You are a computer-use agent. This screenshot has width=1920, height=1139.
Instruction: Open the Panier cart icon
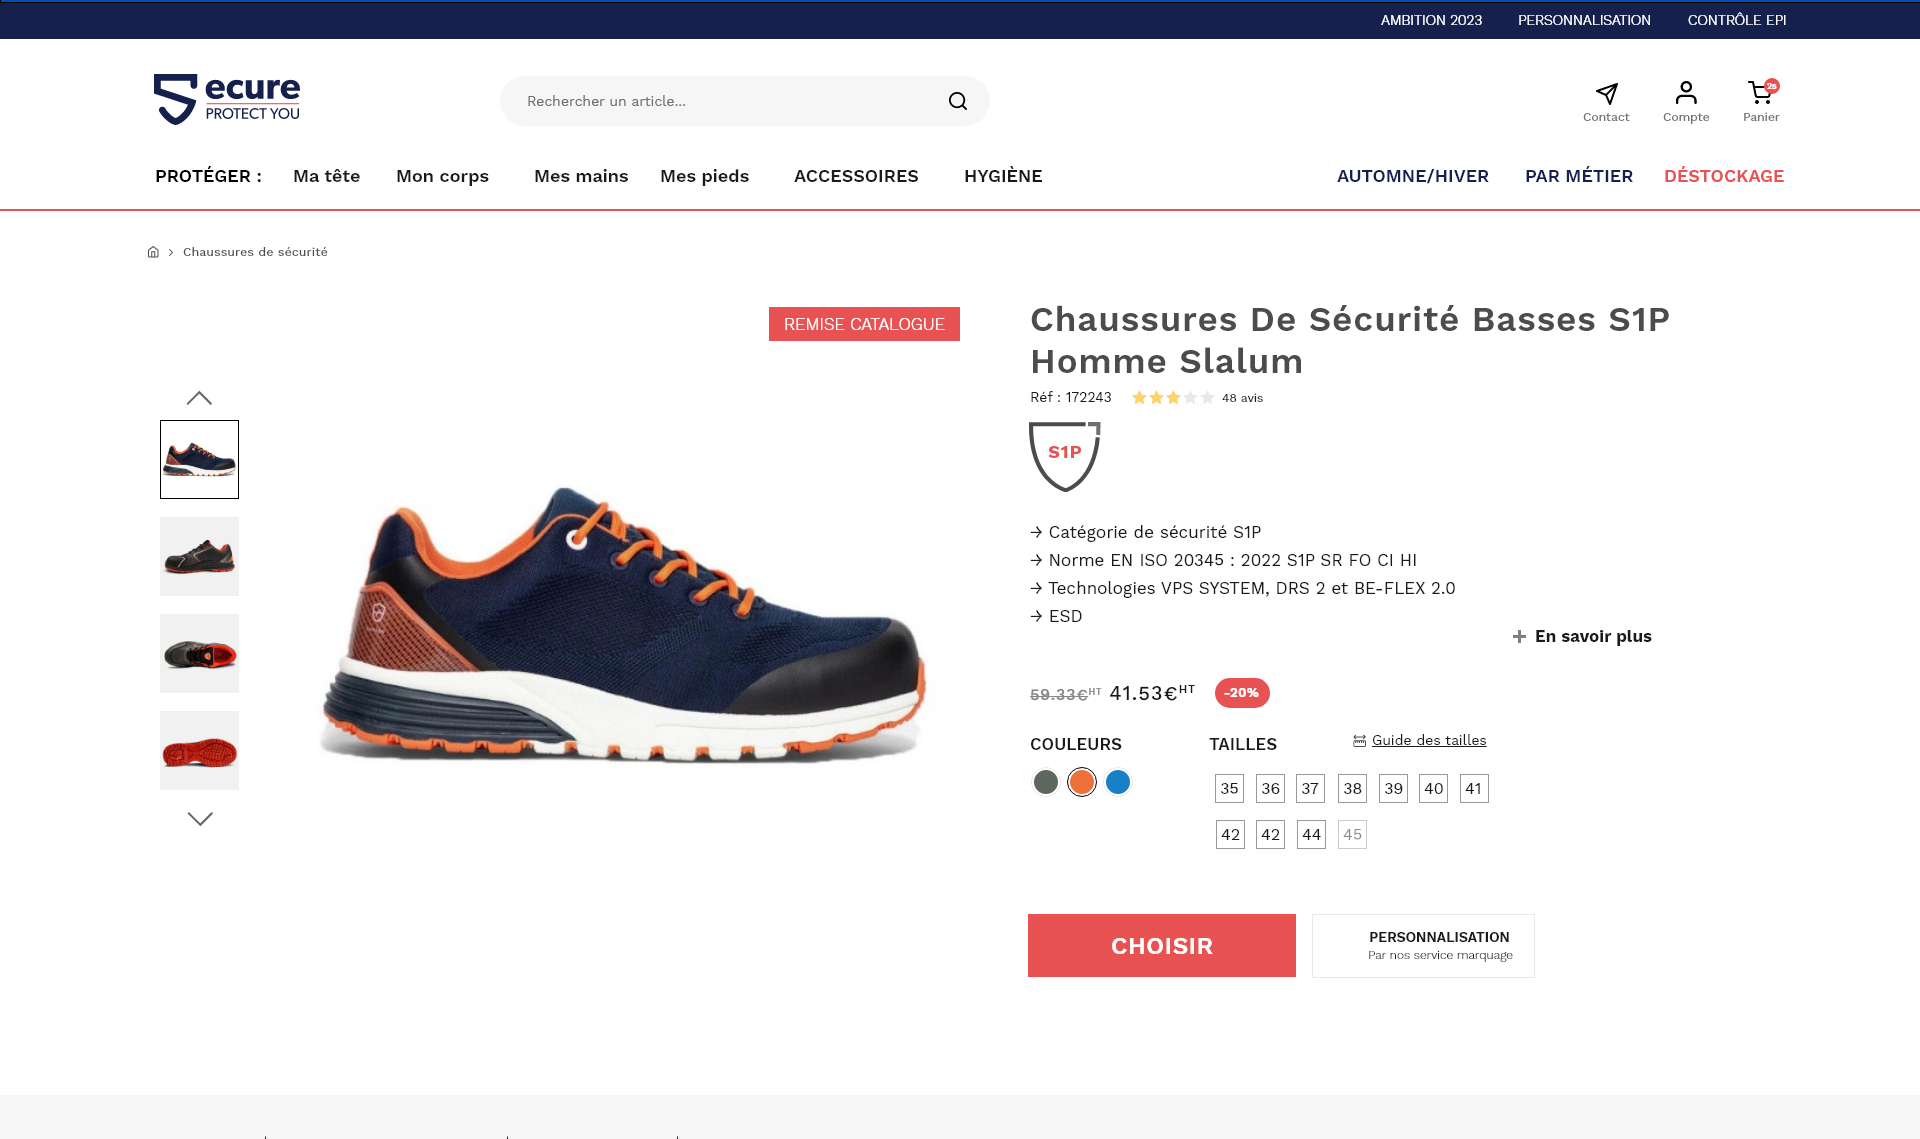(x=1760, y=93)
